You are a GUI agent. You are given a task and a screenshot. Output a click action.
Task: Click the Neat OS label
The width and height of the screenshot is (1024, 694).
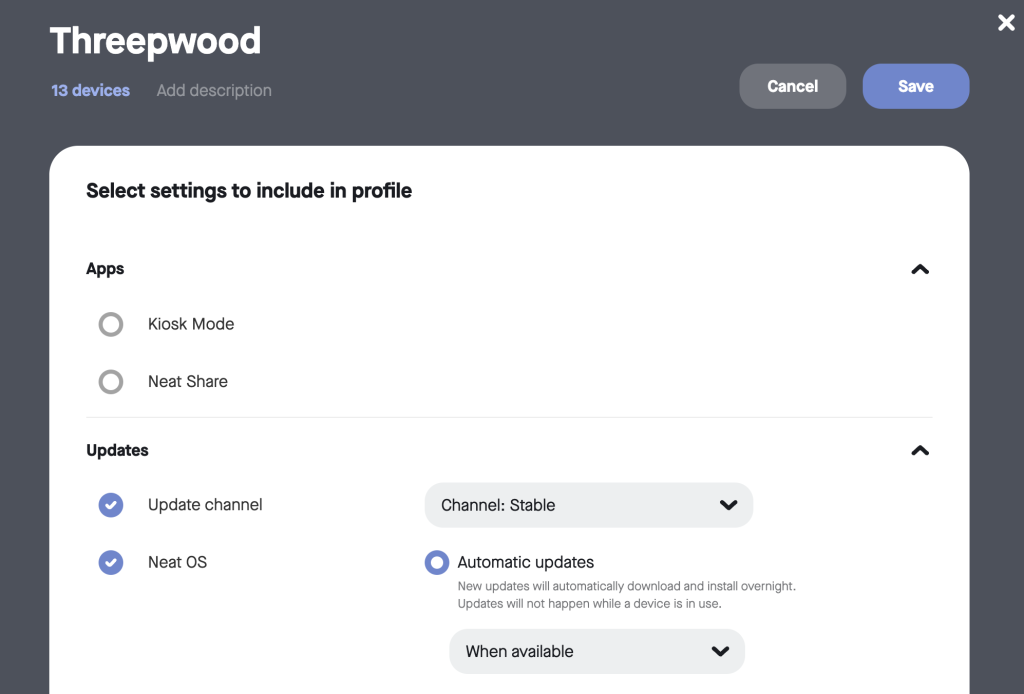[x=177, y=562]
